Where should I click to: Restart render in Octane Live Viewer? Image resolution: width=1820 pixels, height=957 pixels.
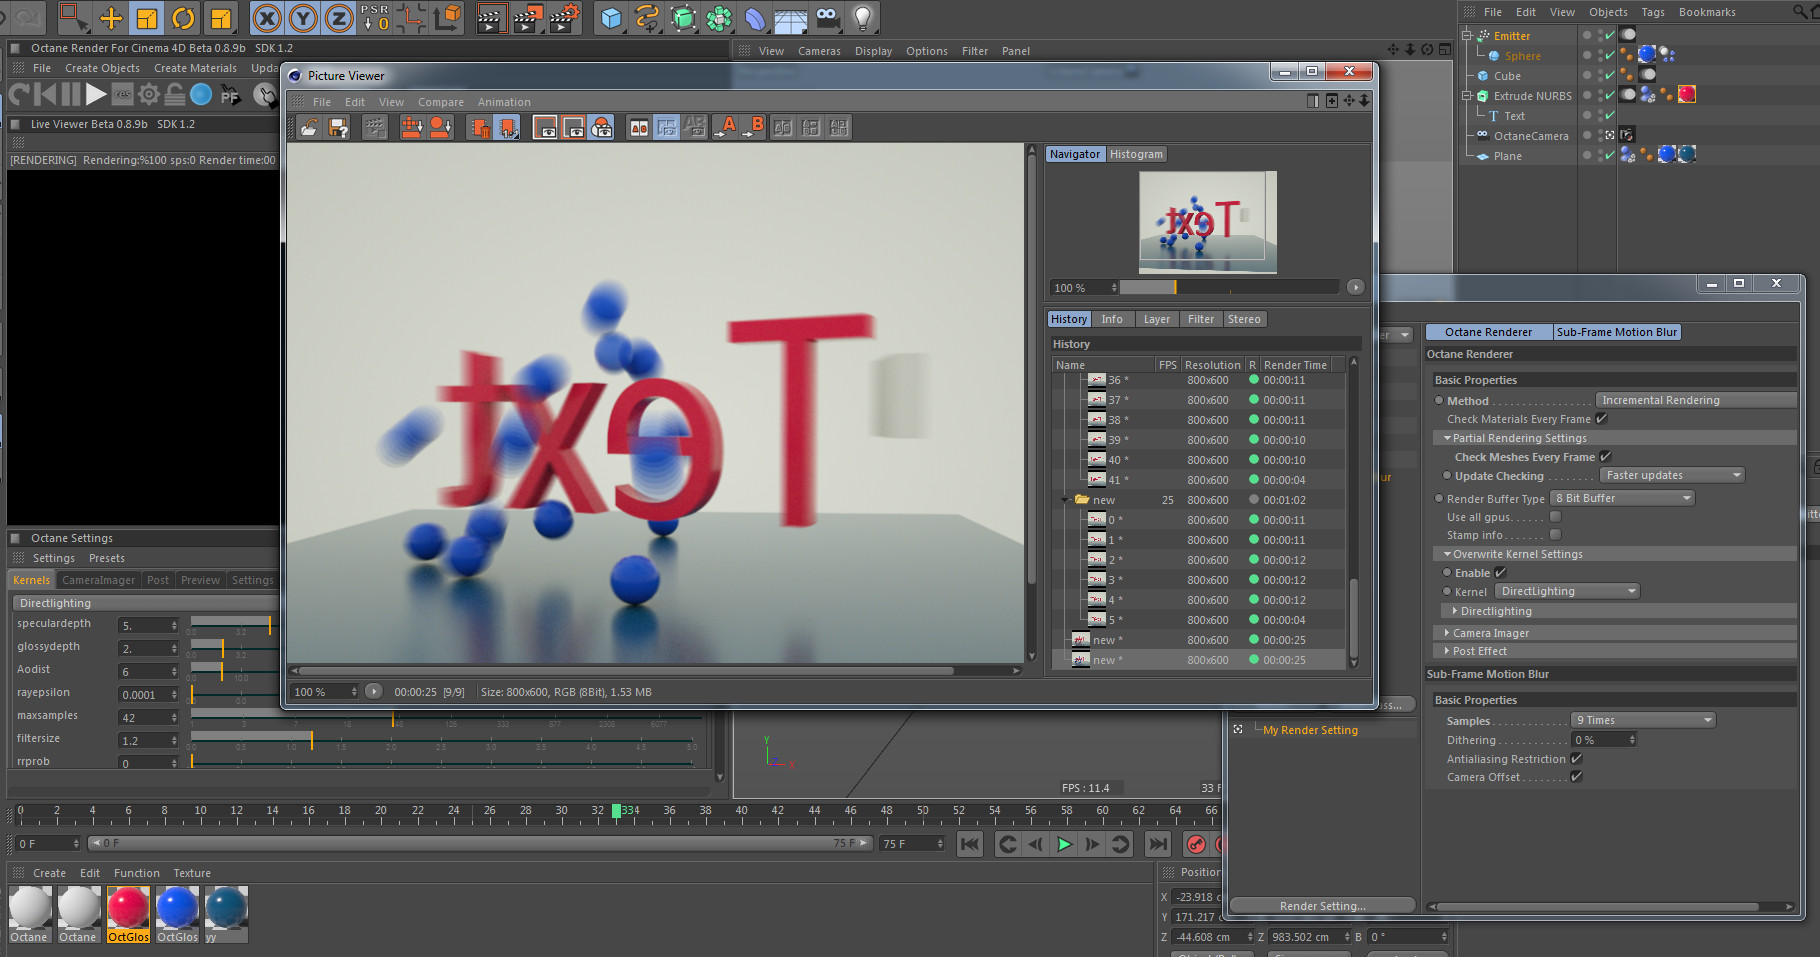tap(19, 94)
